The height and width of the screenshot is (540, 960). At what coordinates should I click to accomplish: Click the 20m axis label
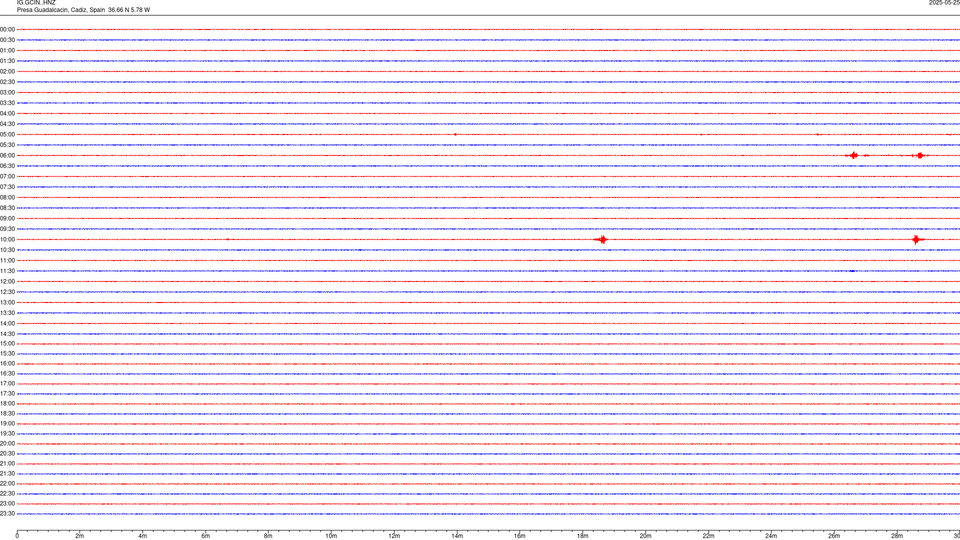point(645,536)
